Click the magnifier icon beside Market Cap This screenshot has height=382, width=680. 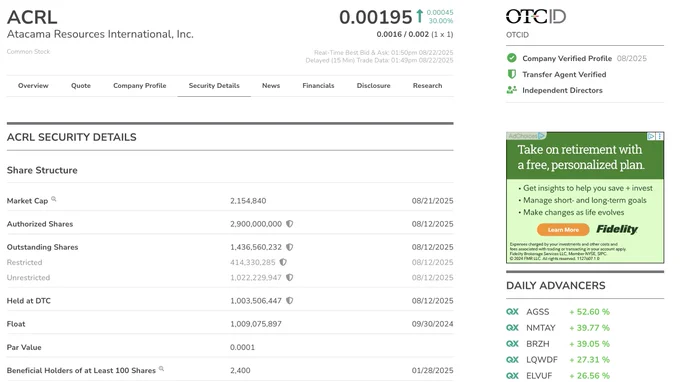(x=54, y=199)
